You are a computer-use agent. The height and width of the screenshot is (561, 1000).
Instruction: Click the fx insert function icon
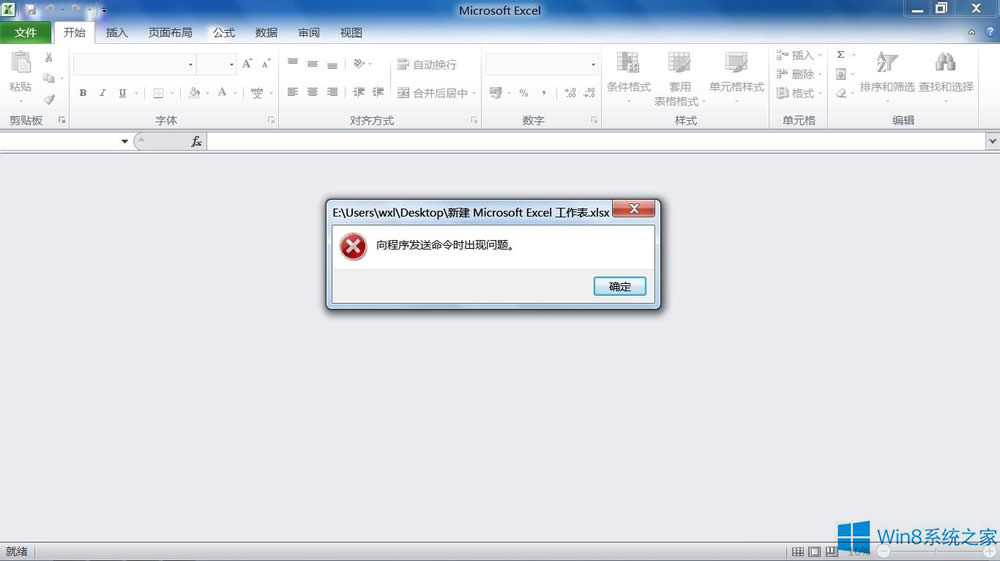196,142
